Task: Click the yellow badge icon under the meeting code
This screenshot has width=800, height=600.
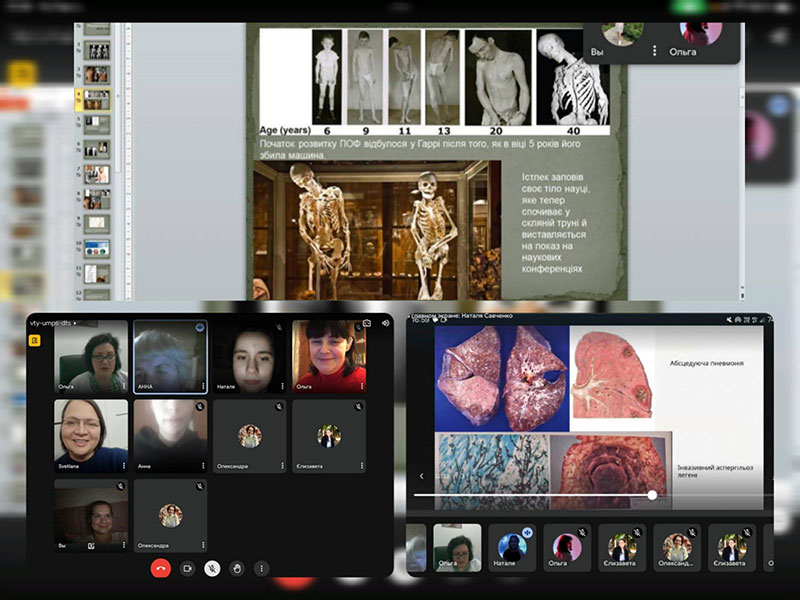Action: [x=33, y=340]
